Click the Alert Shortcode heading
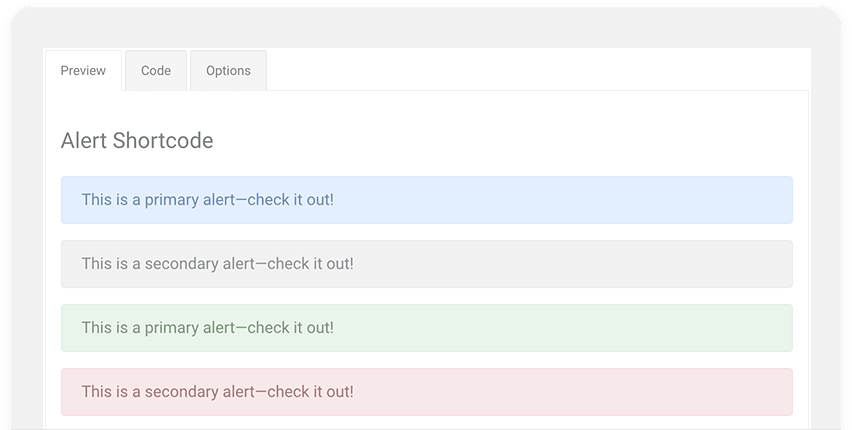 (x=137, y=141)
